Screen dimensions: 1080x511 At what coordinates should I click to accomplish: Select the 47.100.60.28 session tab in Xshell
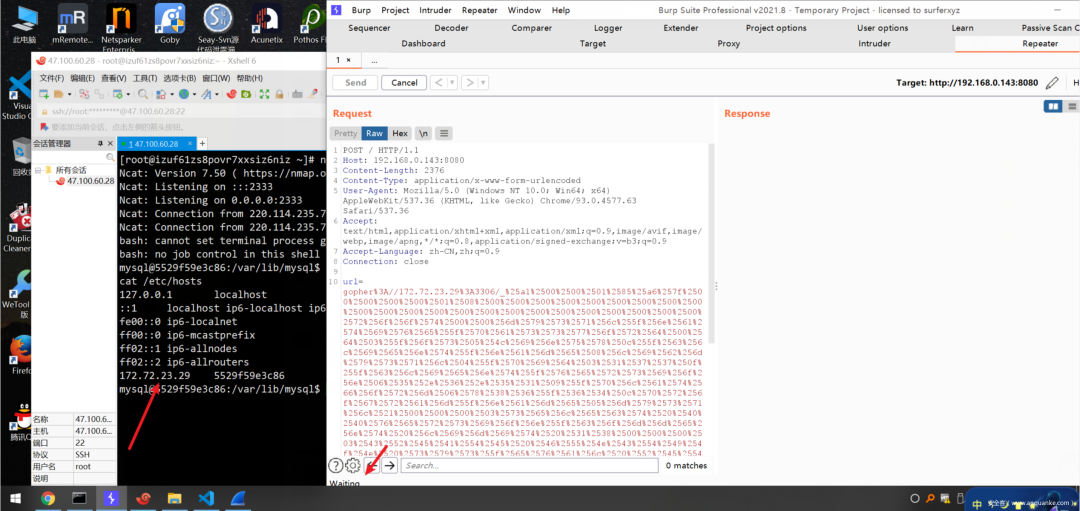[x=156, y=144]
